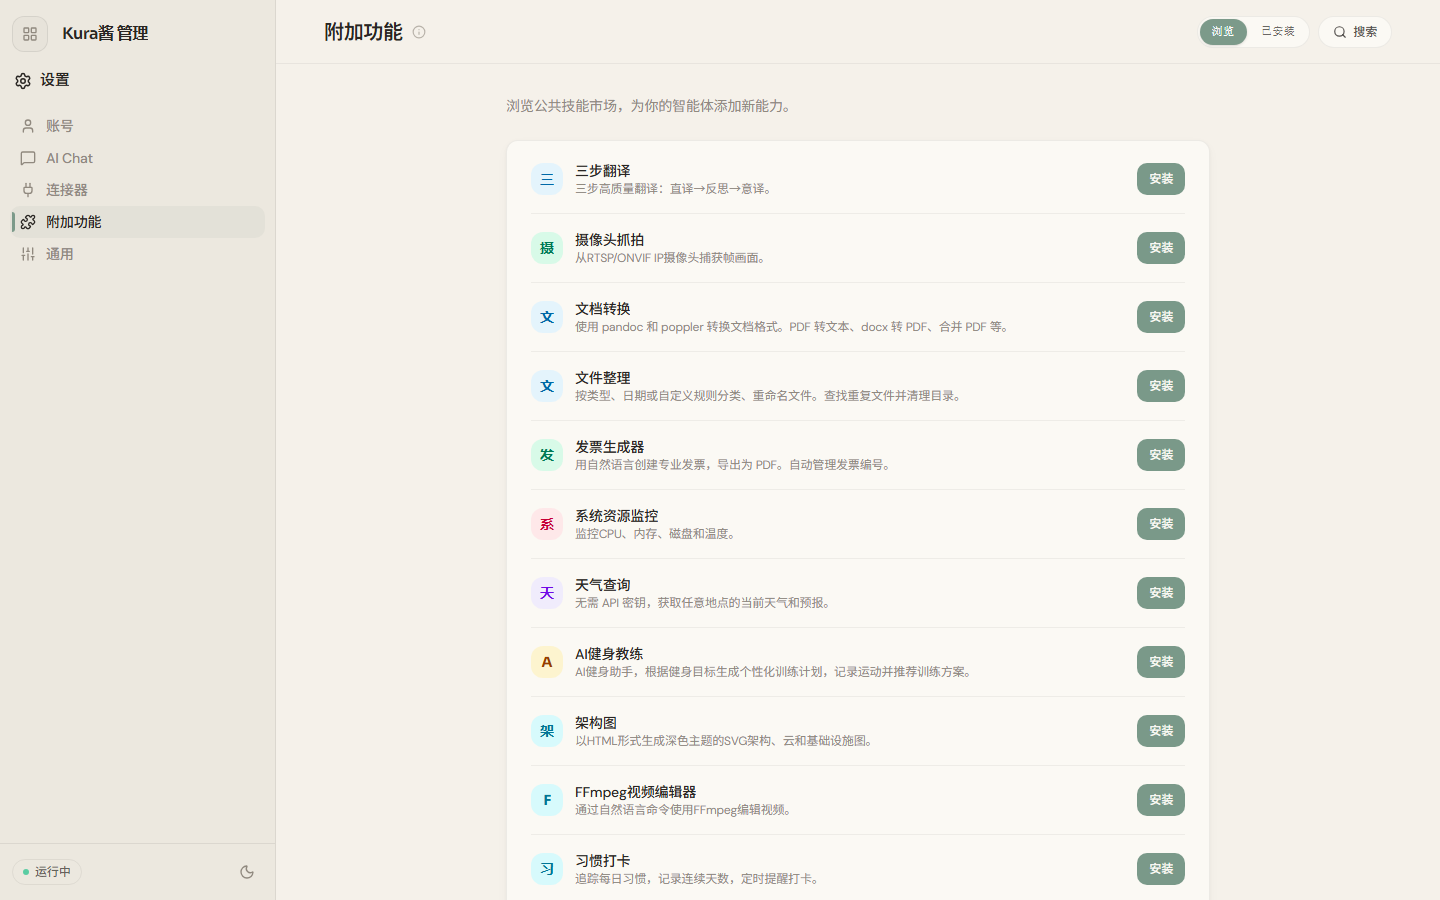Click the 文档转换 skill name

tap(602, 309)
